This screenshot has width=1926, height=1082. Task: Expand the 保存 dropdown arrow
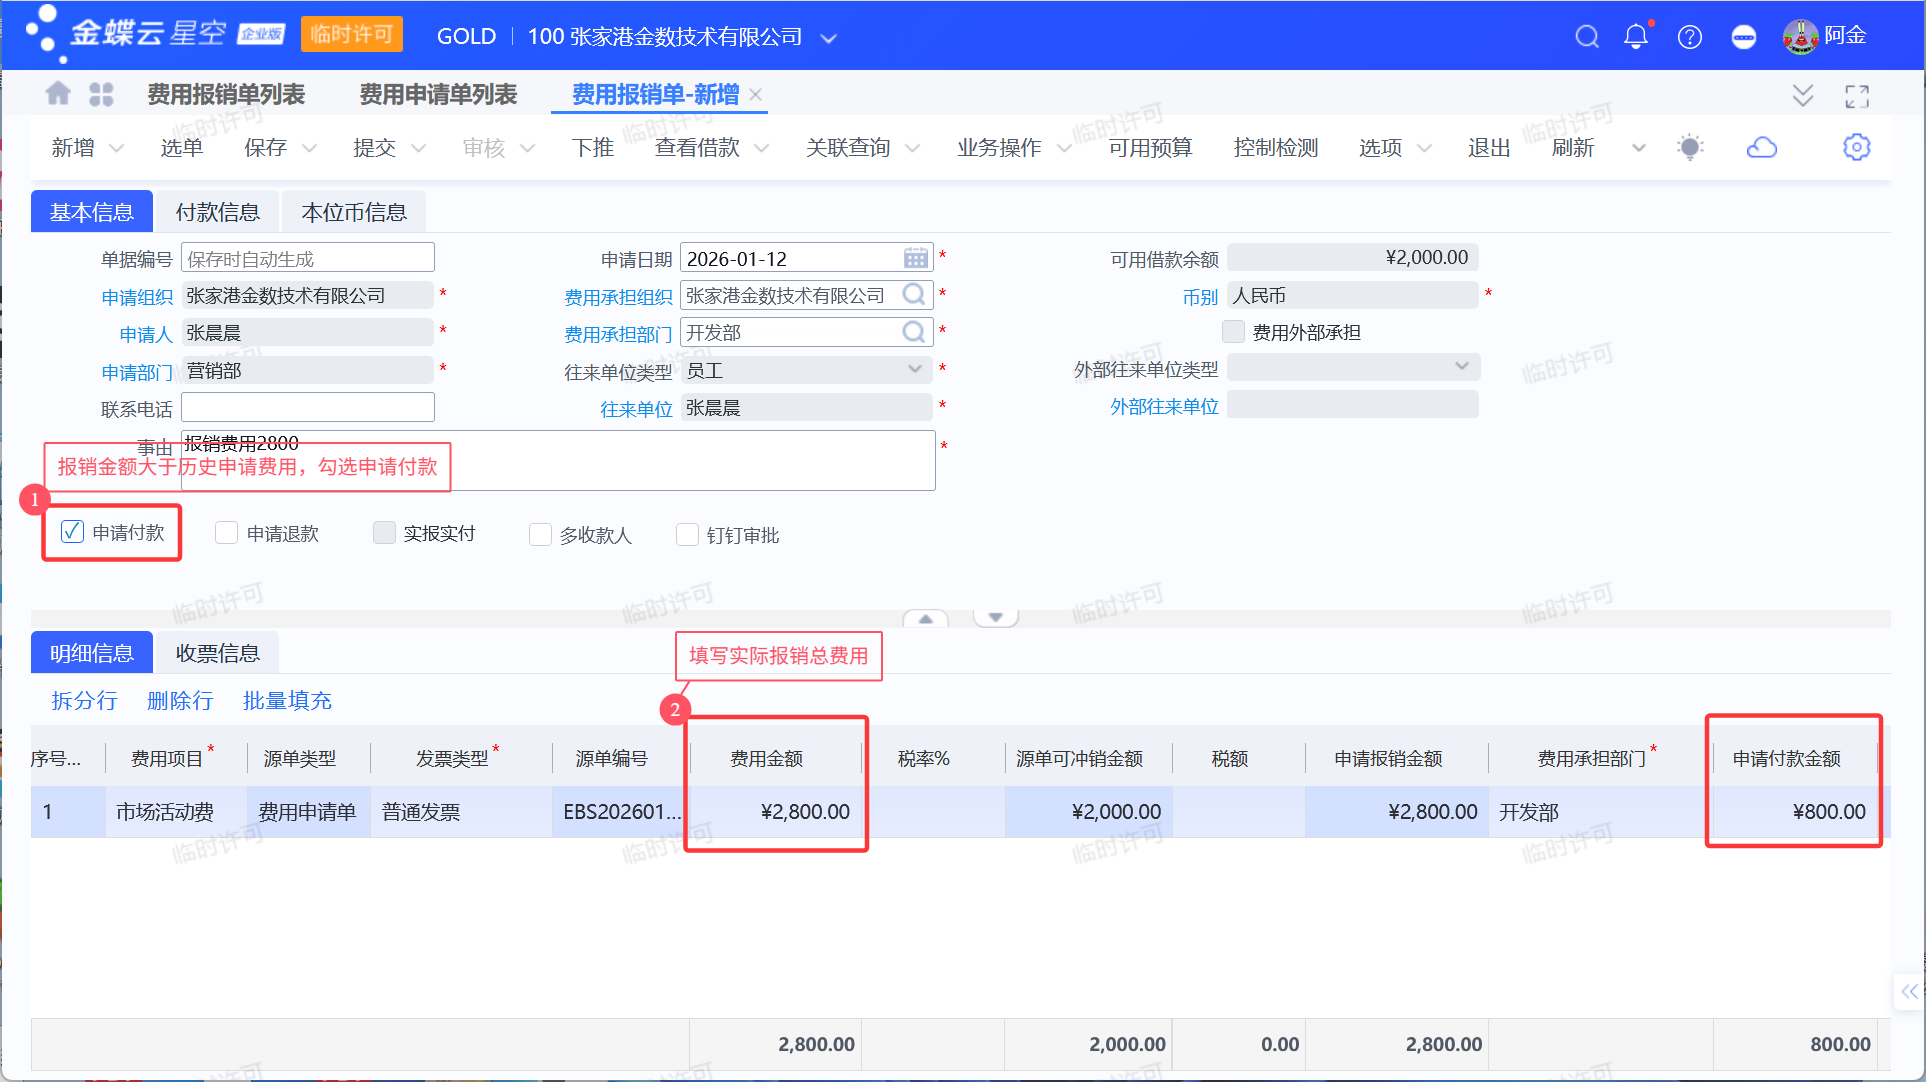point(309,148)
